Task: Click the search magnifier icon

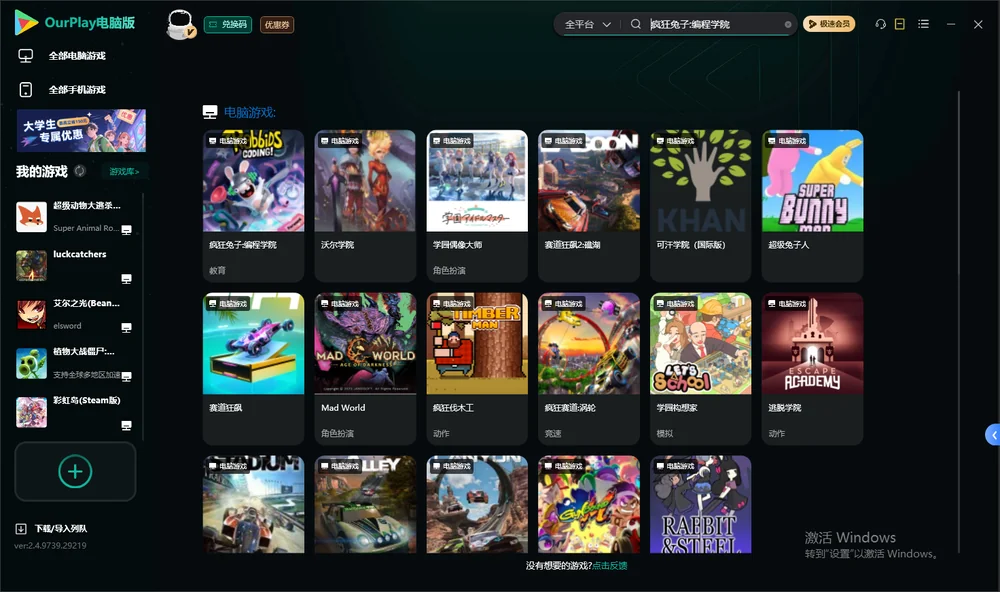Action: [635, 24]
